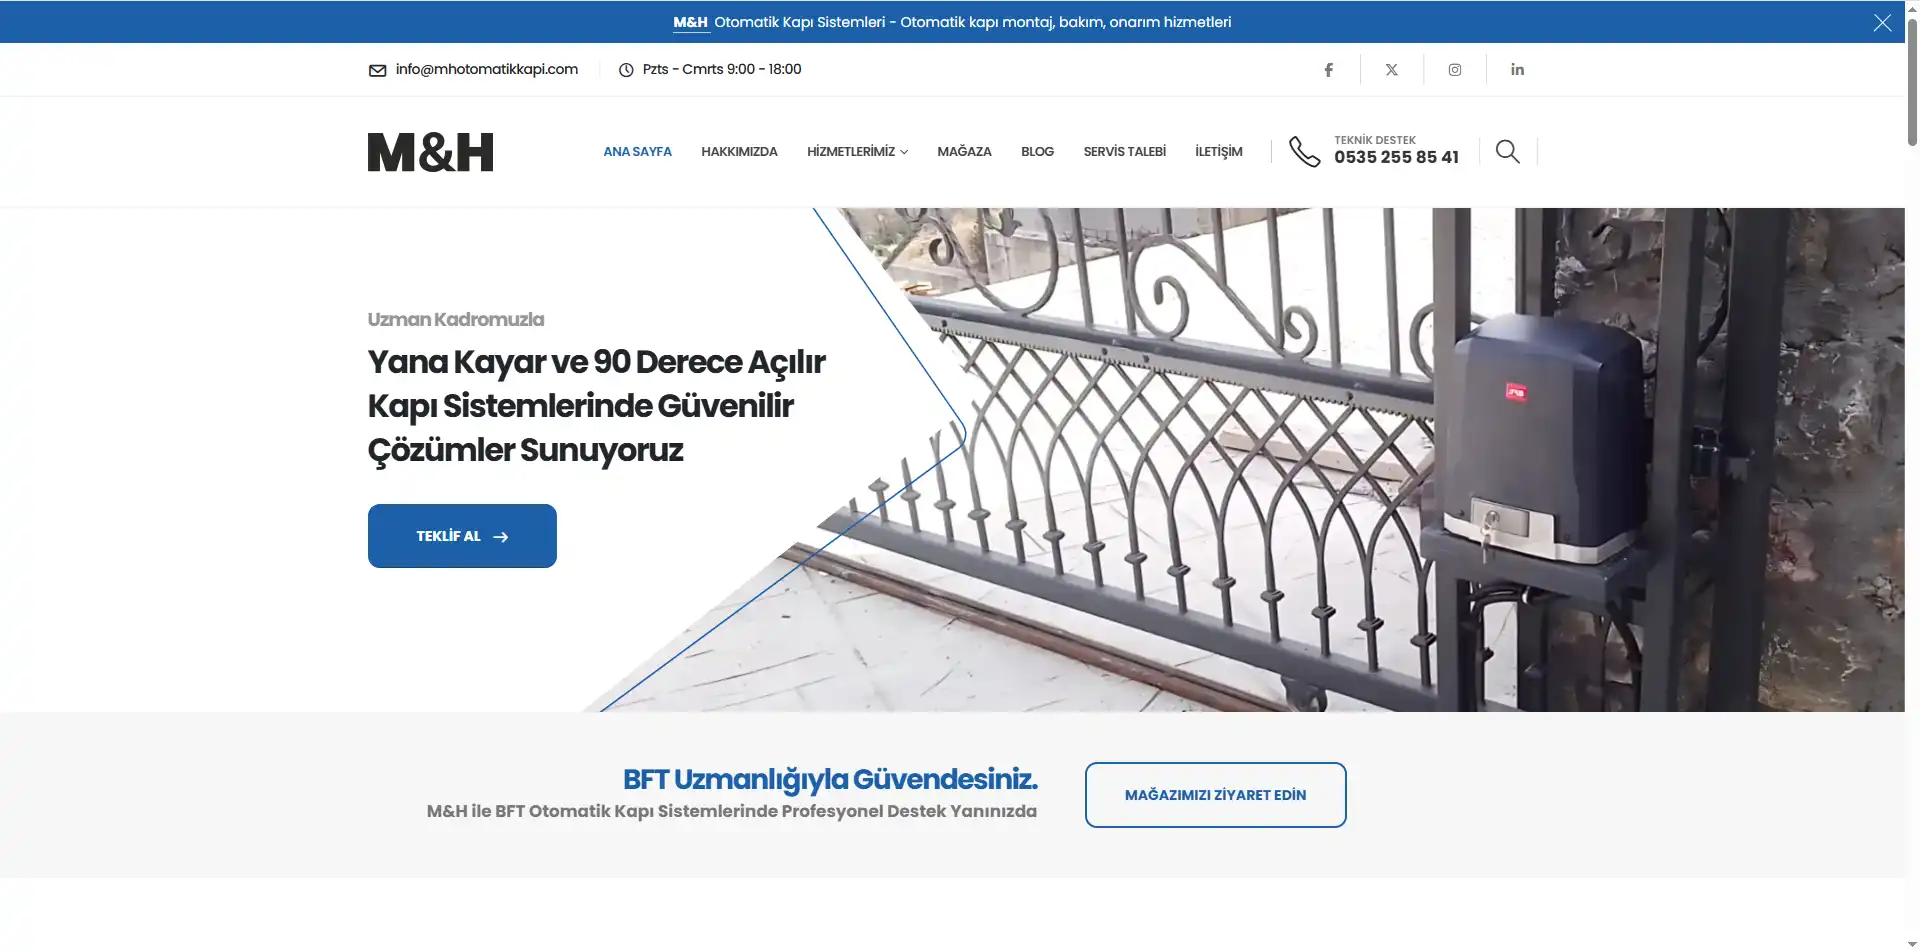The width and height of the screenshot is (1920, 952).
Task: Open the X (Twitter) social icon
Action: 1391,70
